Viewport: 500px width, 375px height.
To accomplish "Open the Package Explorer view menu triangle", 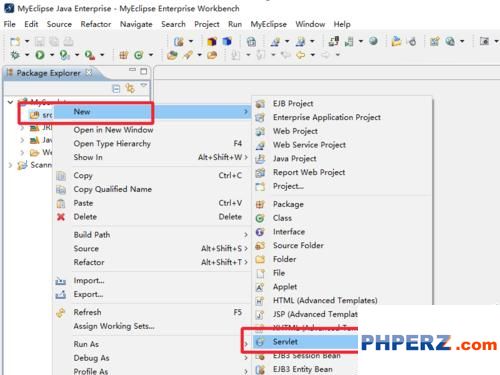I will [x=144, y=86].
